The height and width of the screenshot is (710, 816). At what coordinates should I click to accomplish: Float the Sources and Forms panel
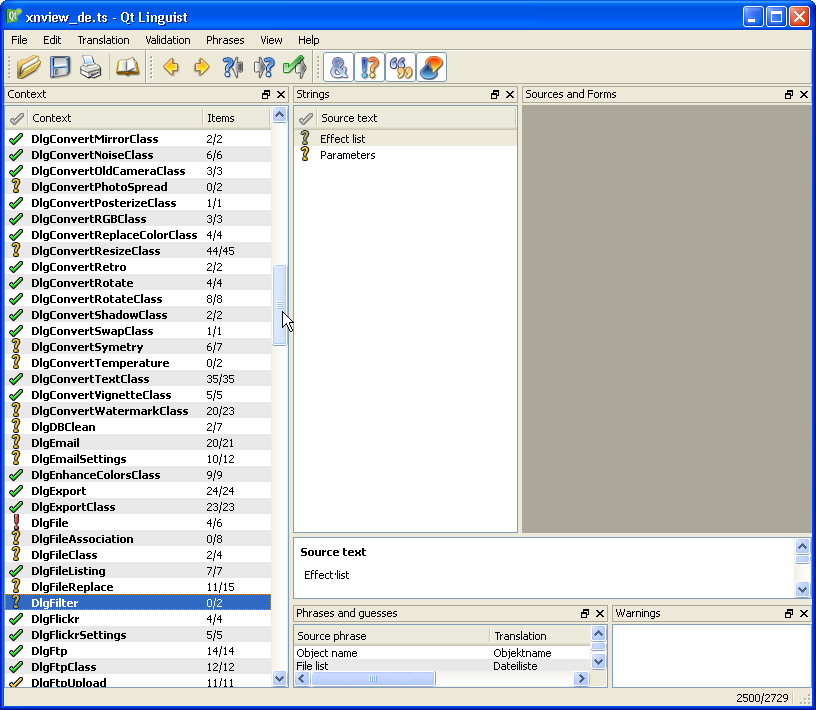point(789,94)
